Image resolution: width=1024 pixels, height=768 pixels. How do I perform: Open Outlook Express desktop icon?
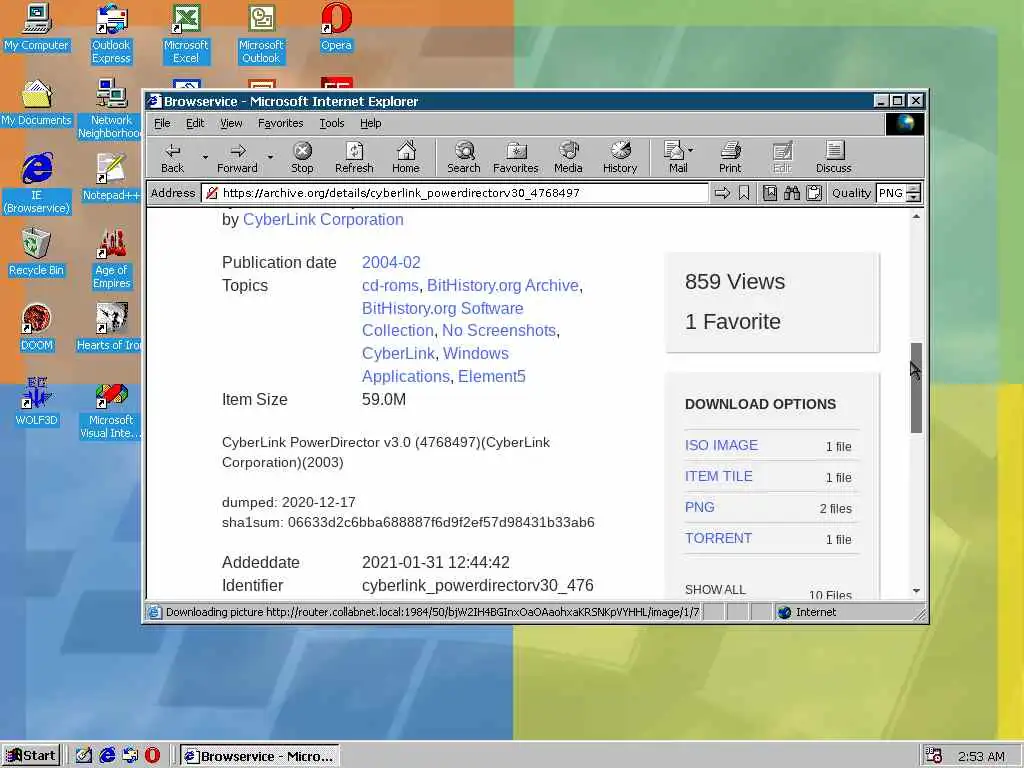[111, 34]
